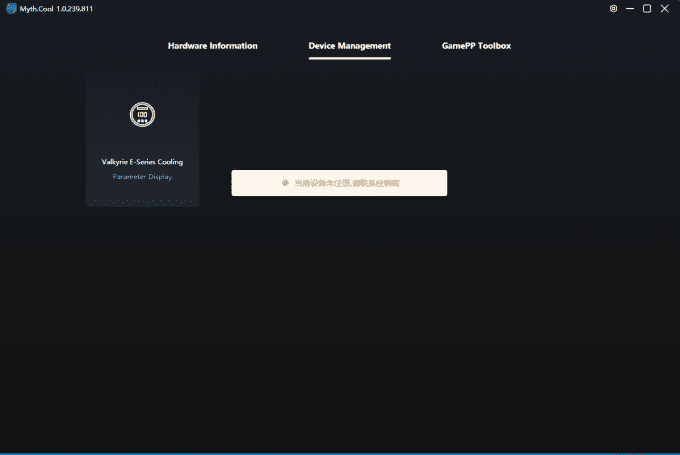Minimize the Myth.Cool window
The height and width of the screenshot is (455, 680).
[x=630, y=9]
